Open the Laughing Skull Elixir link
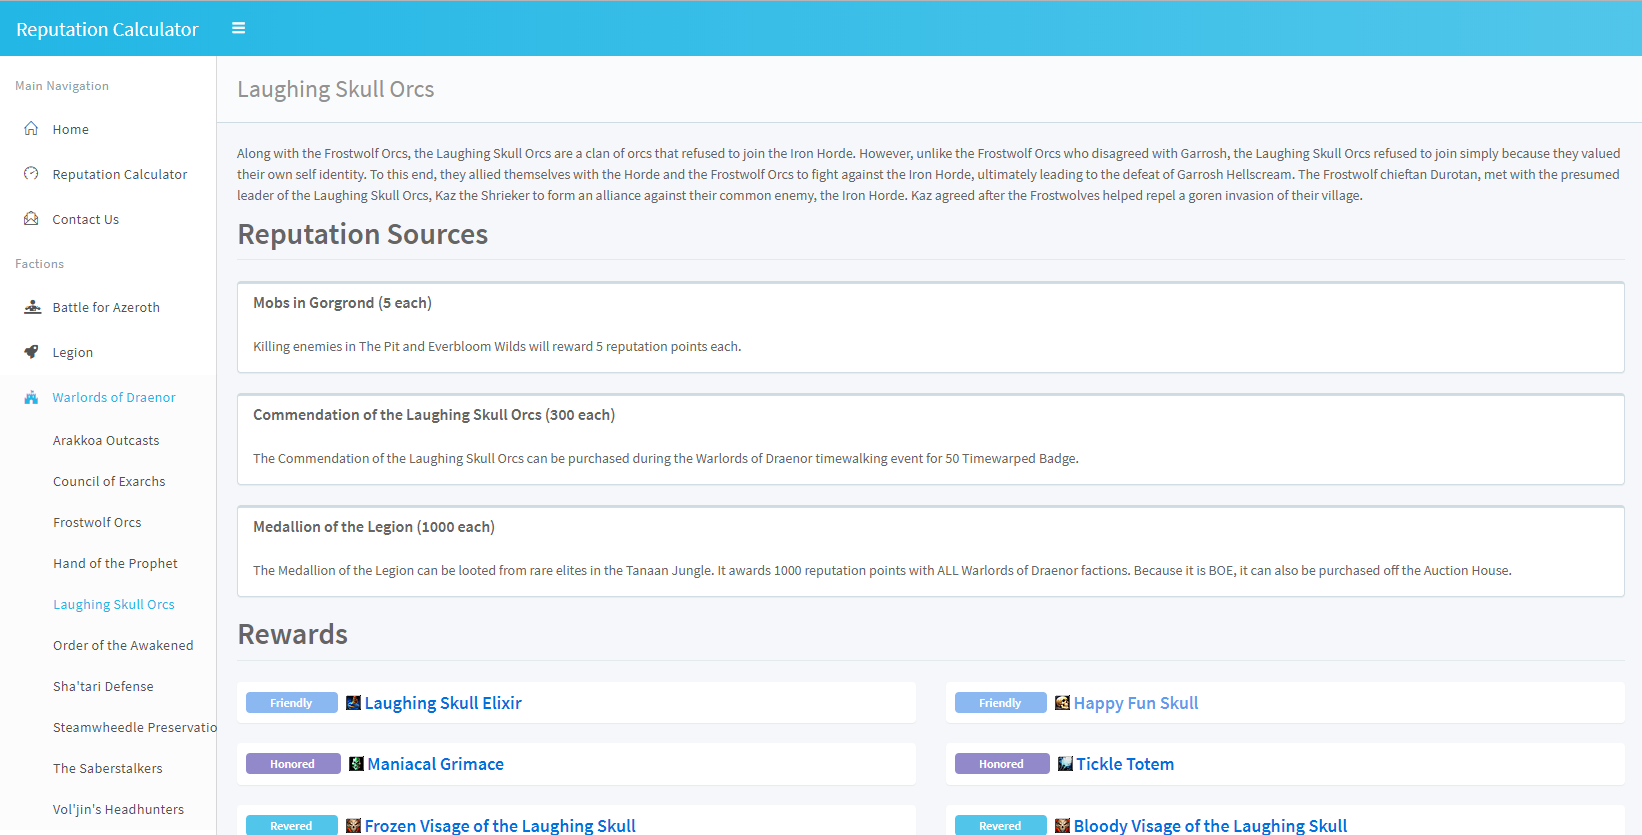1642x835 pixels. (443, 703)
